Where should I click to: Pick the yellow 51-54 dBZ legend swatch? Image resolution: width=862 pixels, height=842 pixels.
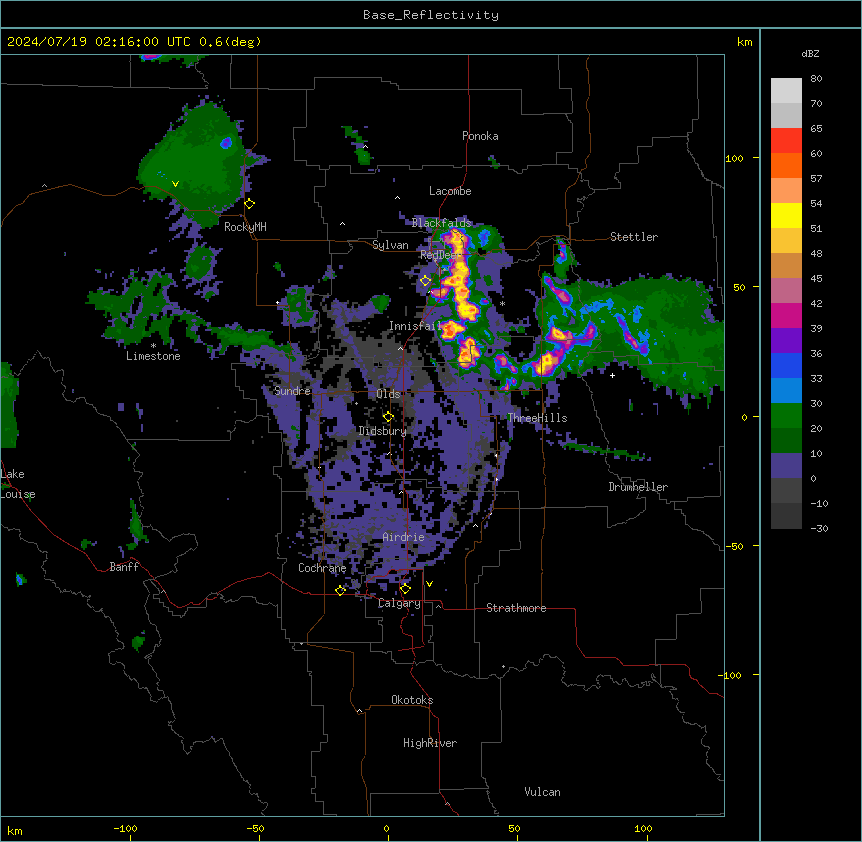pyautogui.click(x=786, y=216)
